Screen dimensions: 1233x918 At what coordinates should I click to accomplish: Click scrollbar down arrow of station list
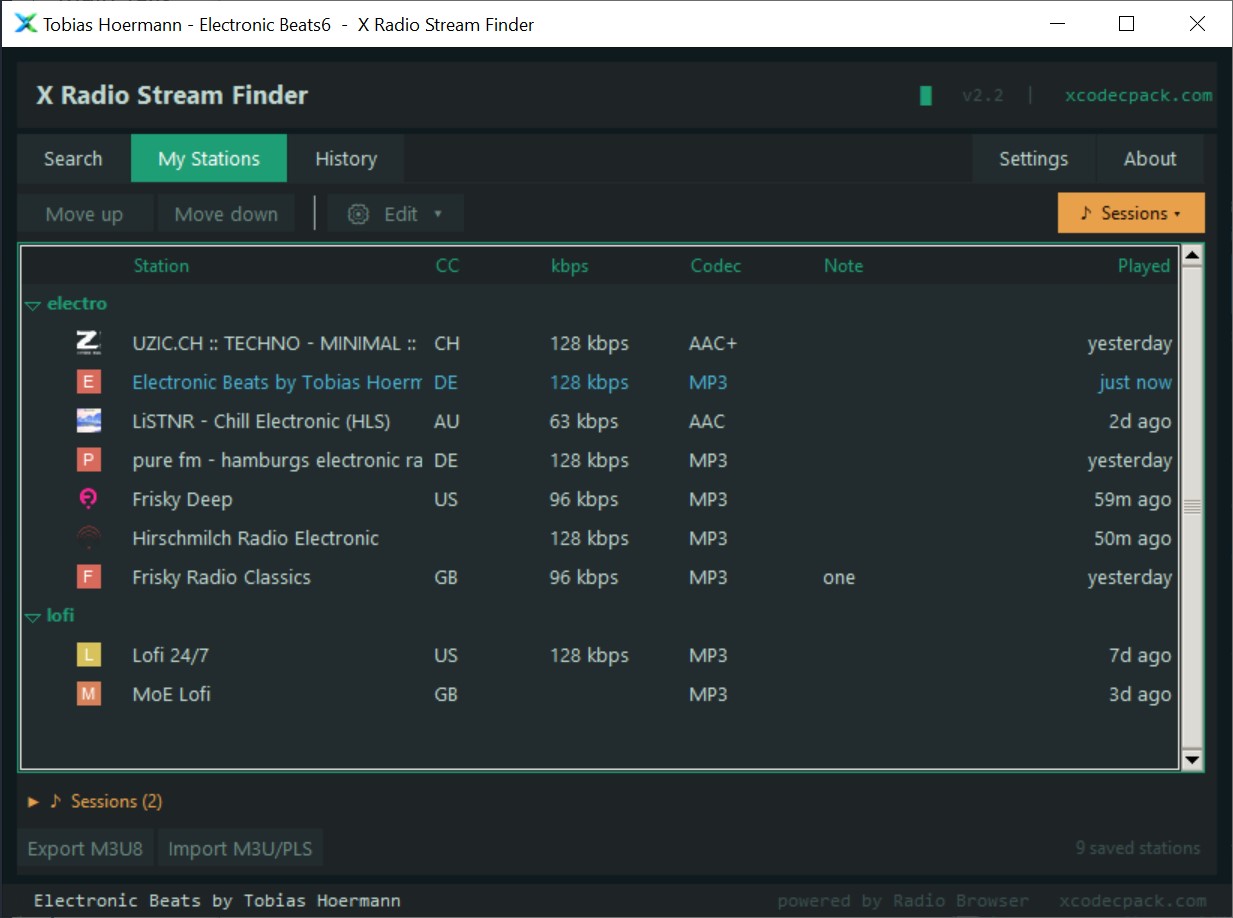pos(1191,760)
